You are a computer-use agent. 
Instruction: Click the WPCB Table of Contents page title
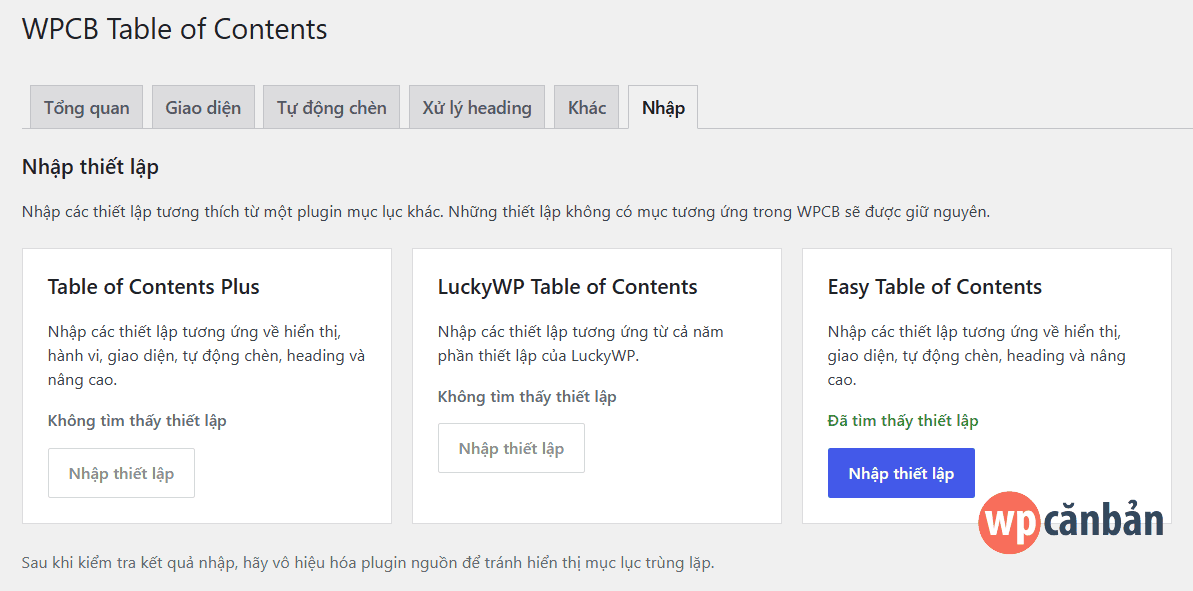(x=175, y=29)
